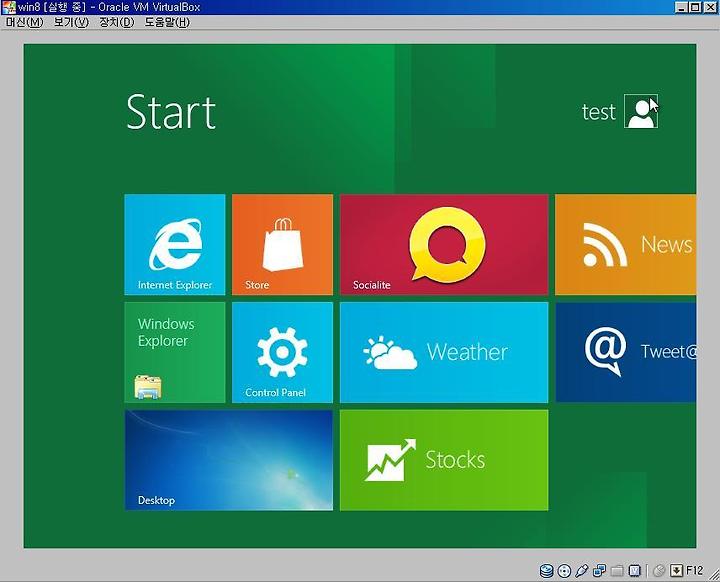Click the shared folders status icon
This screenshot has height=582, width=720.
click(617, 571)
